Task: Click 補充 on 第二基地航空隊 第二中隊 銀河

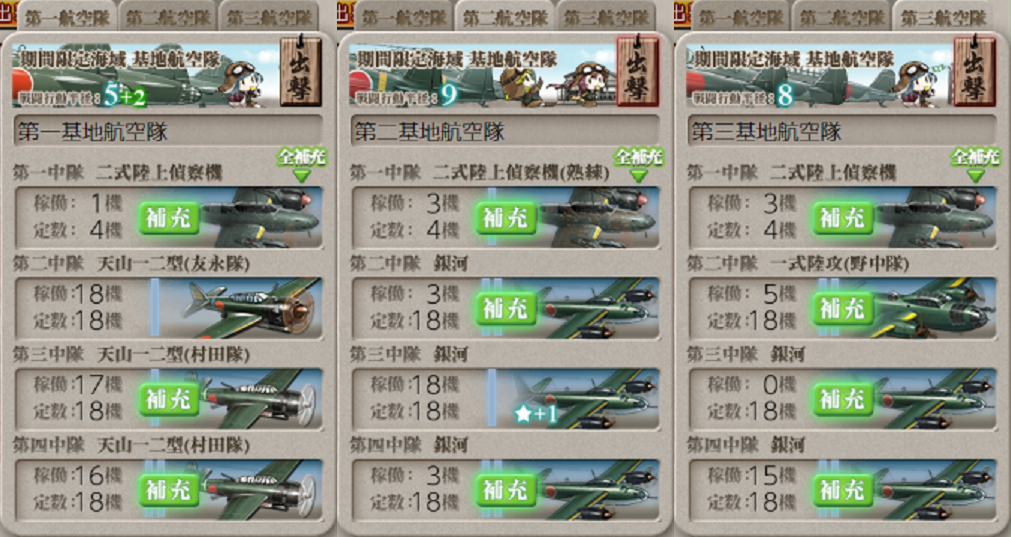Action: [x=506, y=309]
